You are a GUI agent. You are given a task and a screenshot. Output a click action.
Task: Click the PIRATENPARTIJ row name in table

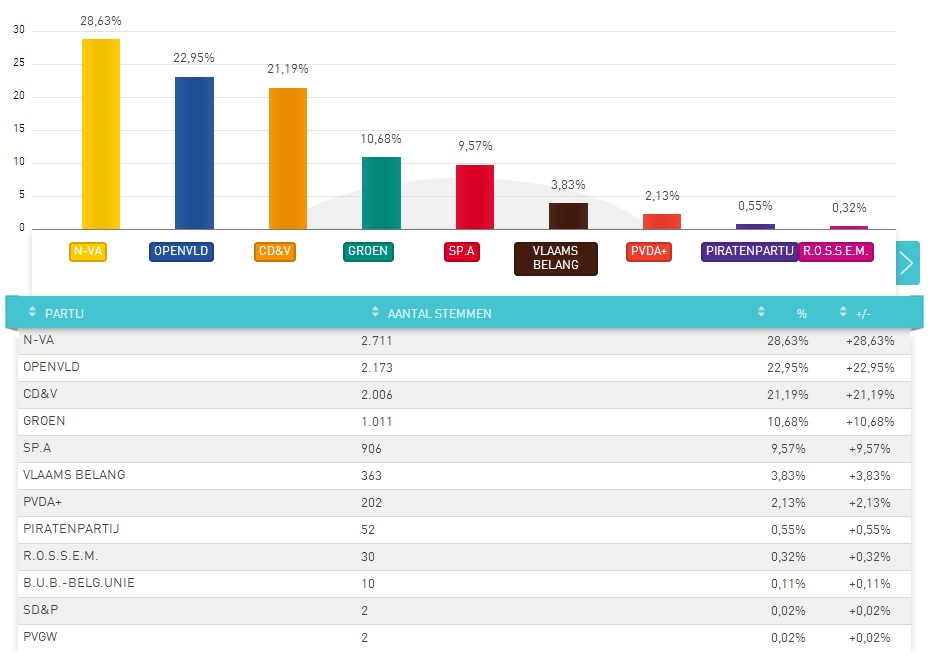coord(71,529)
